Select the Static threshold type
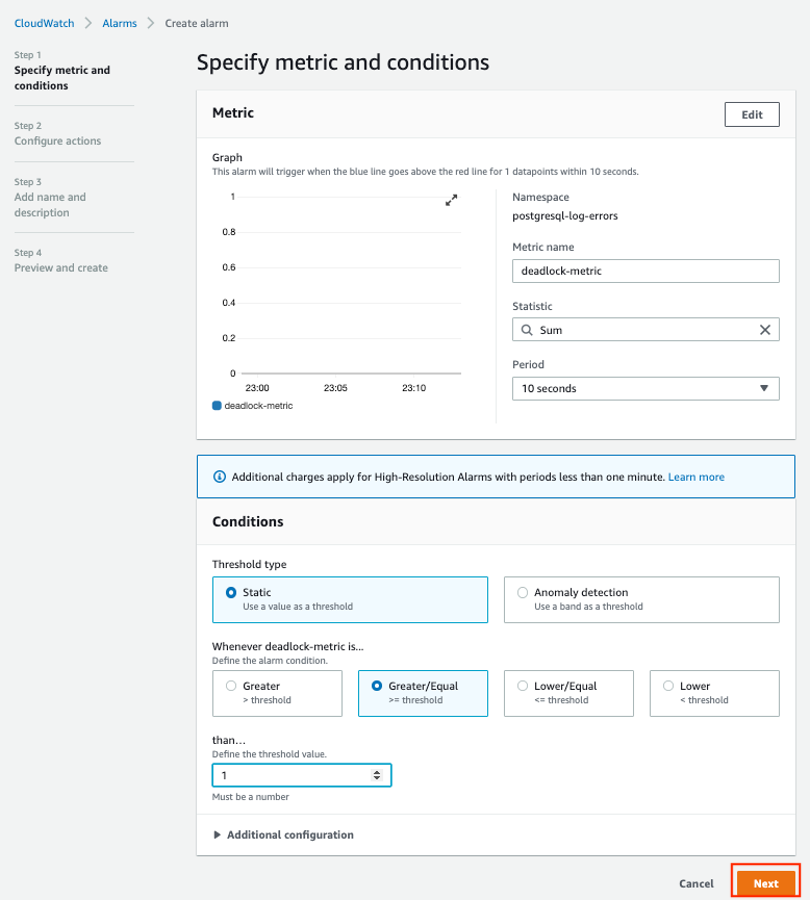810x902 pixels. [232, 593]
